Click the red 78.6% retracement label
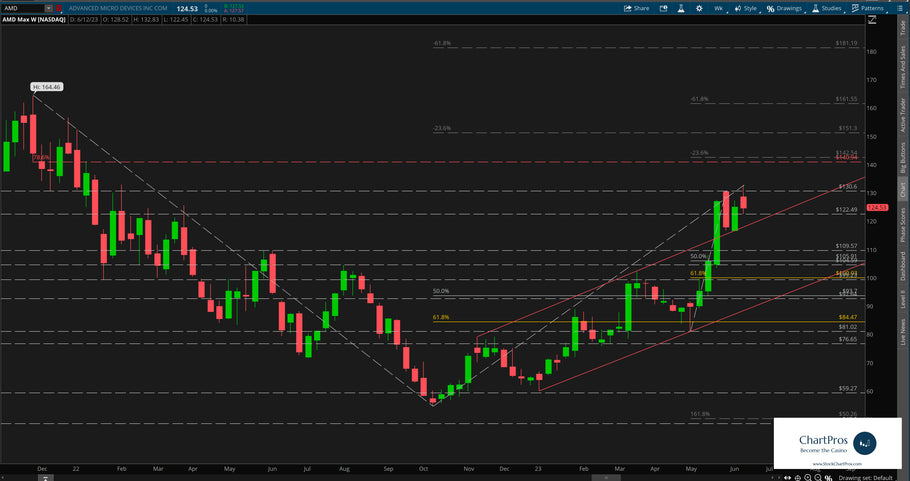The height and width of the screenshot is (481, 910). click(41, 157)
